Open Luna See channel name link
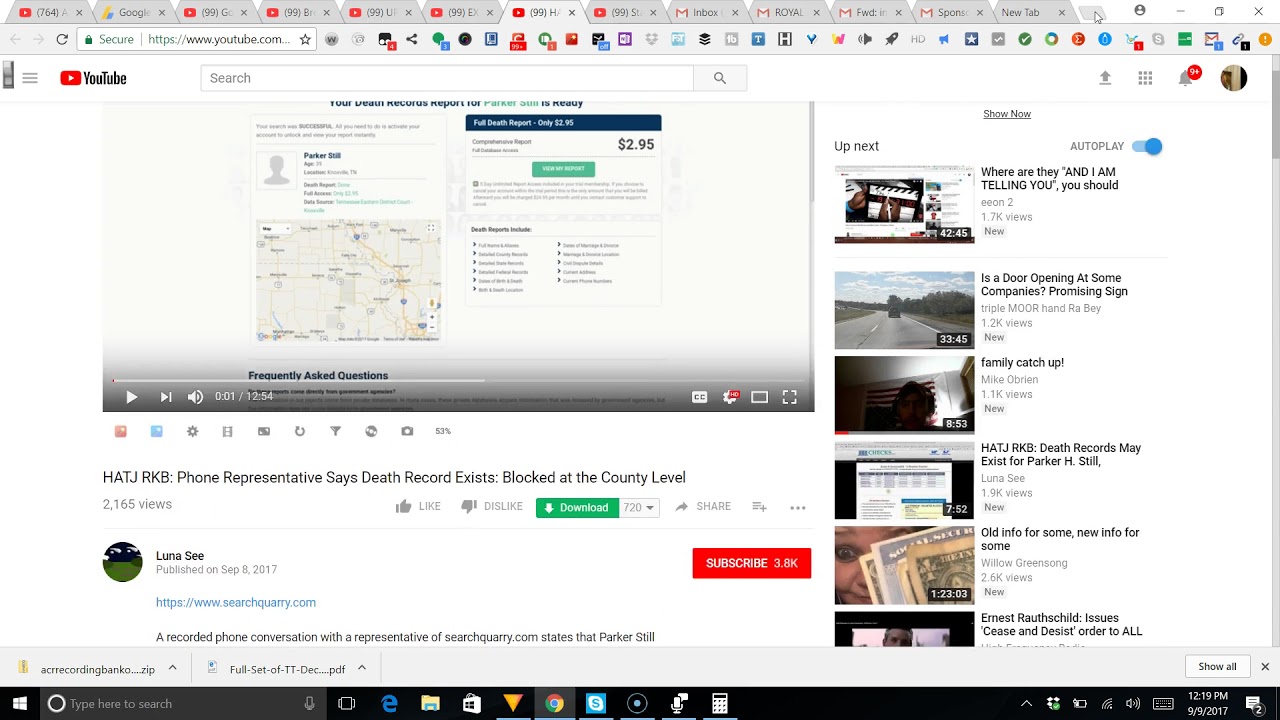 [x=180, y=556]
